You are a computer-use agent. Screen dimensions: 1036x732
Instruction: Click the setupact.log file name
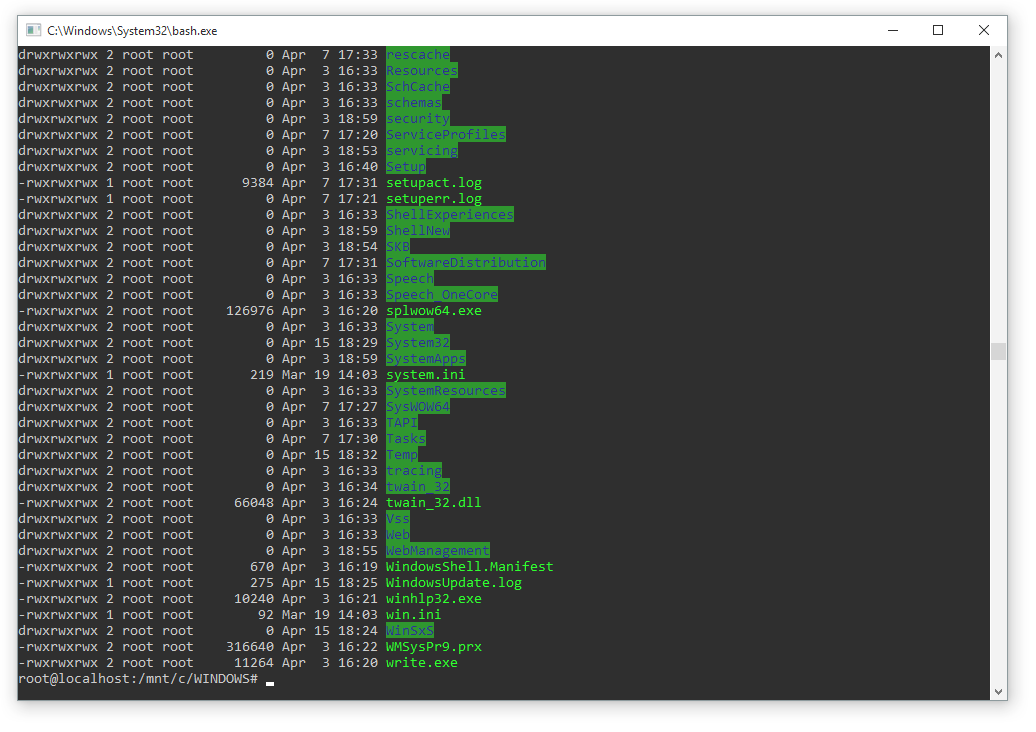(434, 183)
